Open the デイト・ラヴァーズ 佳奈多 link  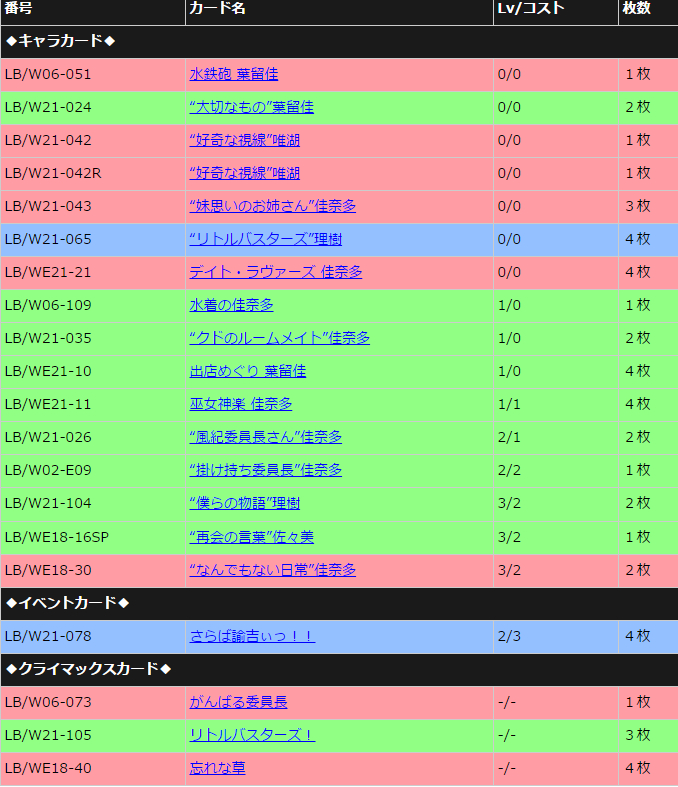click(x=276, y=273)
